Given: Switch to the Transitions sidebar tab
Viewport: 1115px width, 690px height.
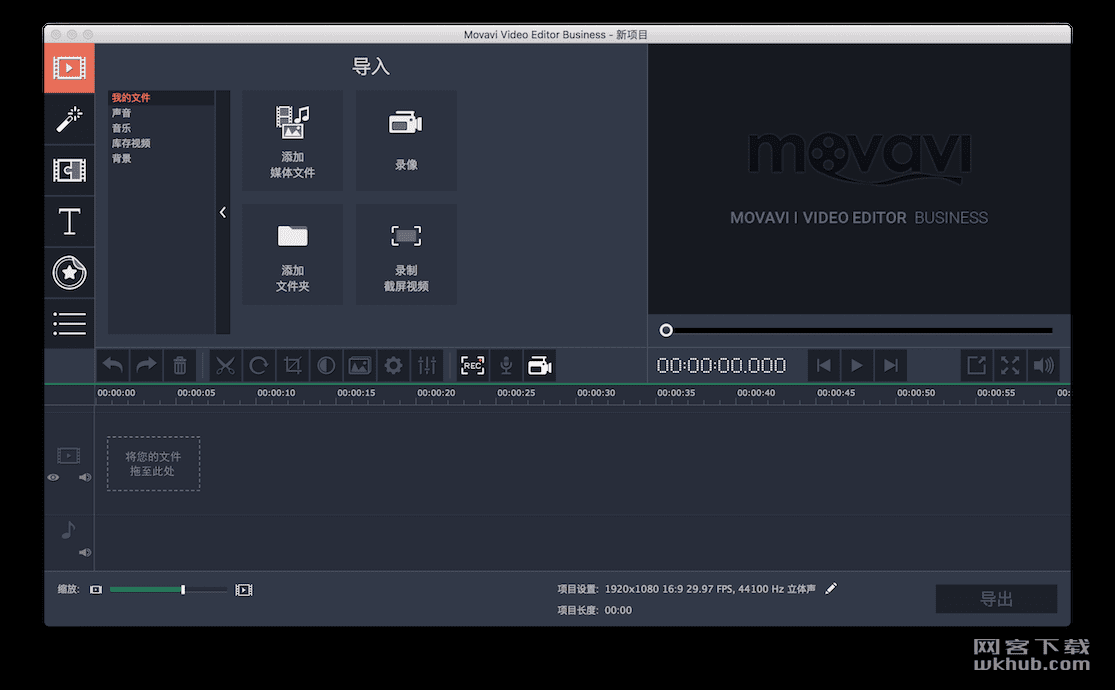Looking at the screenshot, I should pos(69,170).
